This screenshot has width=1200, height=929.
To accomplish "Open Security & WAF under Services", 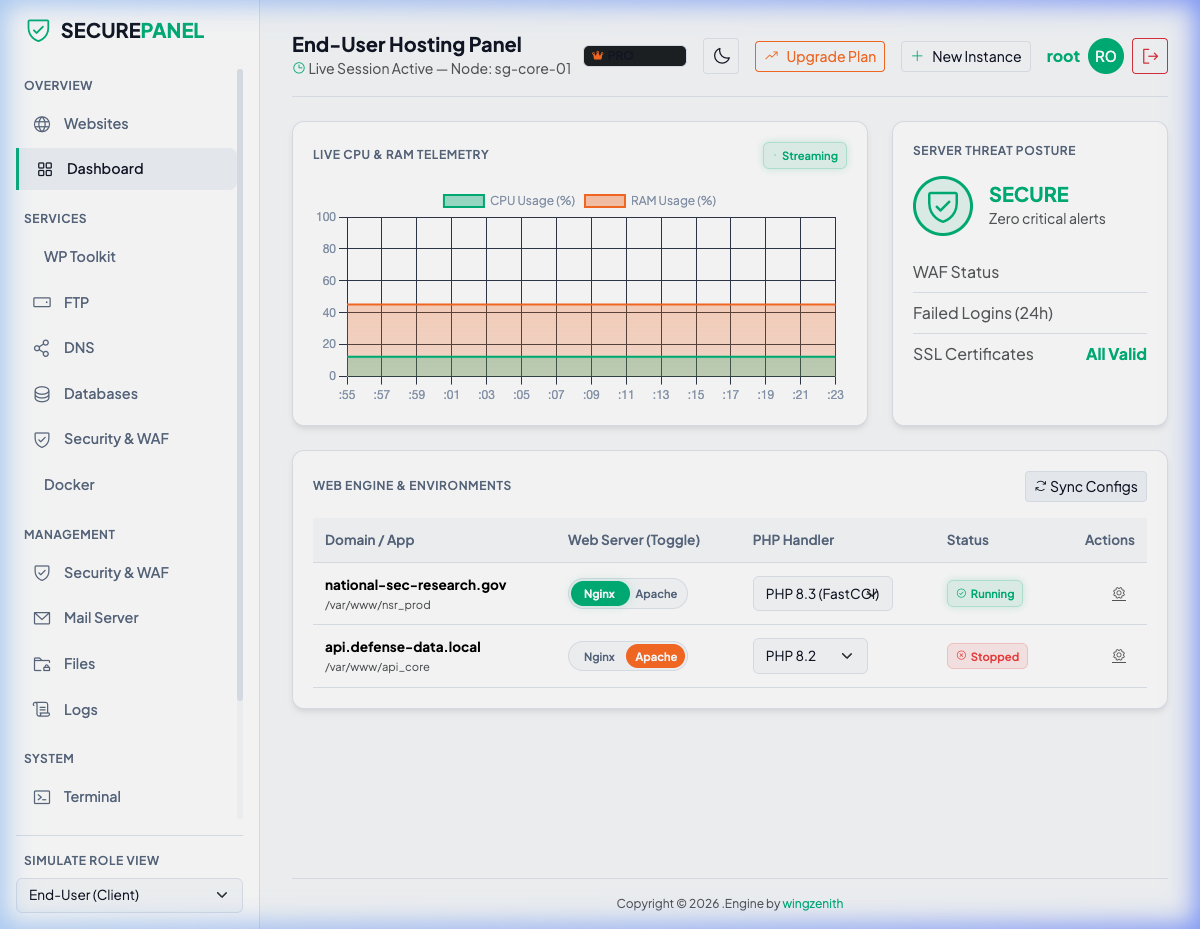I will pos(126,439).
